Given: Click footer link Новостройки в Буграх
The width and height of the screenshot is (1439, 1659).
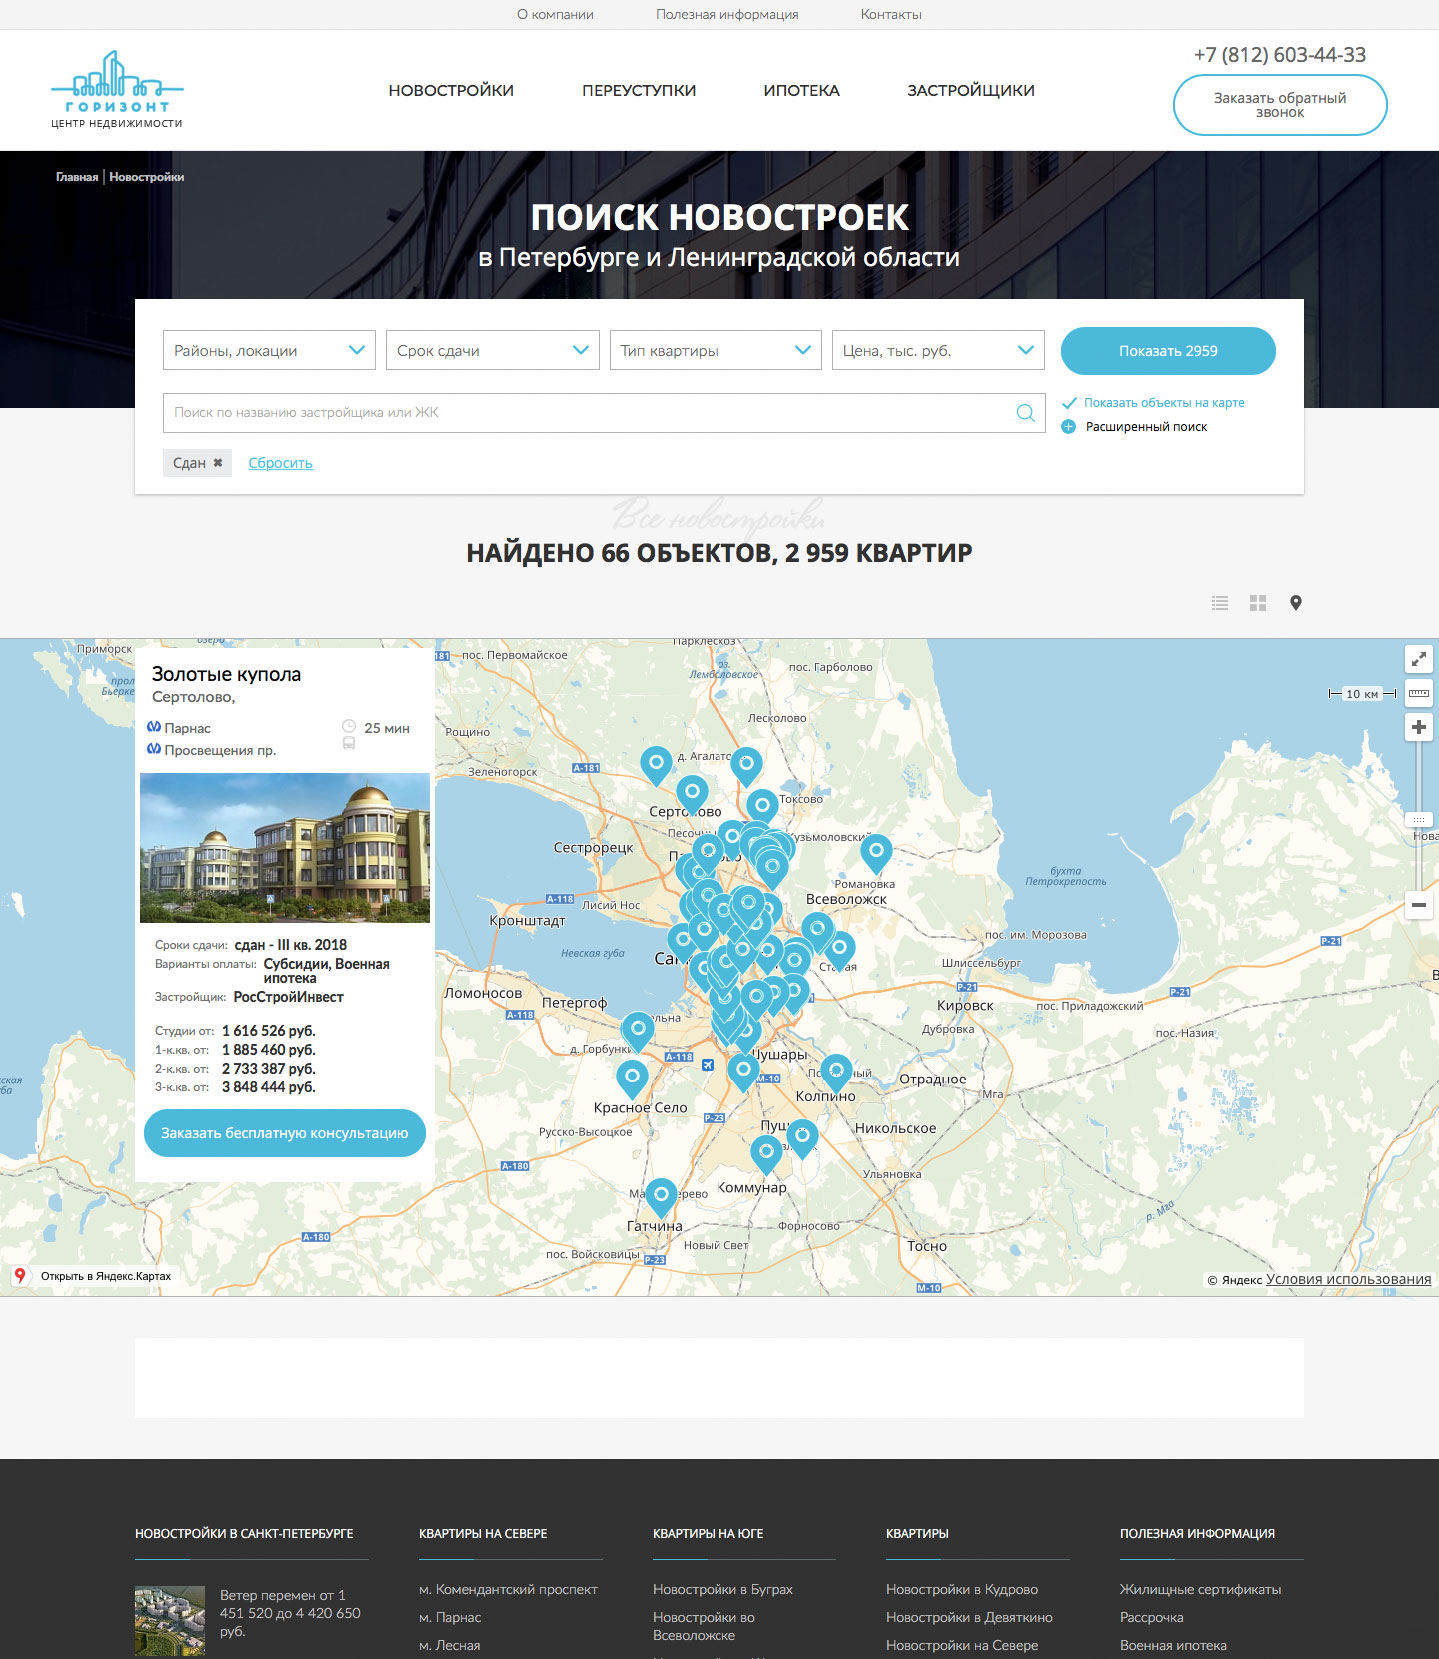Looking at the screenshot, I should coord(723,1589).
